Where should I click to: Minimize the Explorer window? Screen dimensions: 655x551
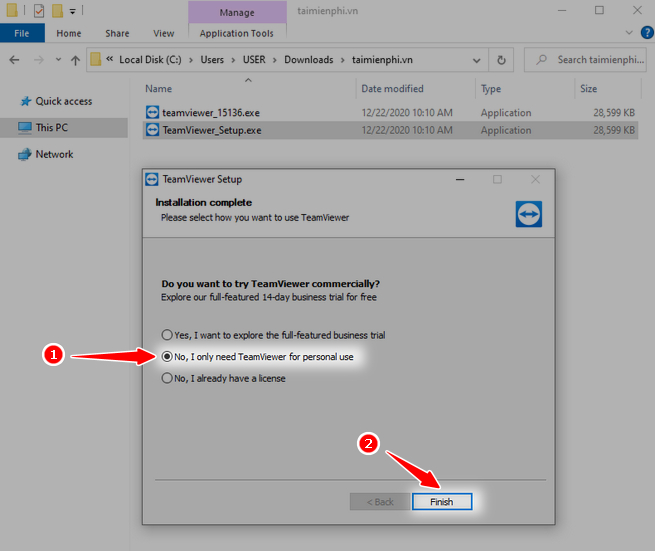[x=562, y=10]
